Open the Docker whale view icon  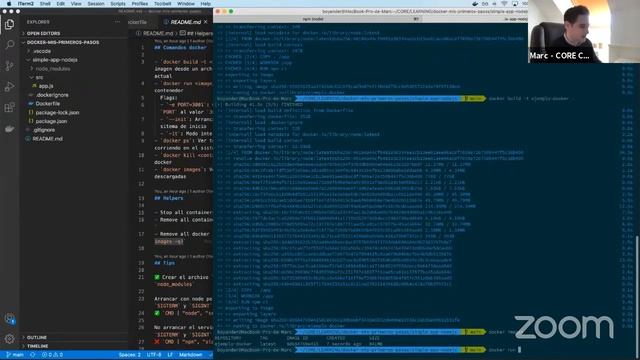pyautogui.click(x=9, y=129)
